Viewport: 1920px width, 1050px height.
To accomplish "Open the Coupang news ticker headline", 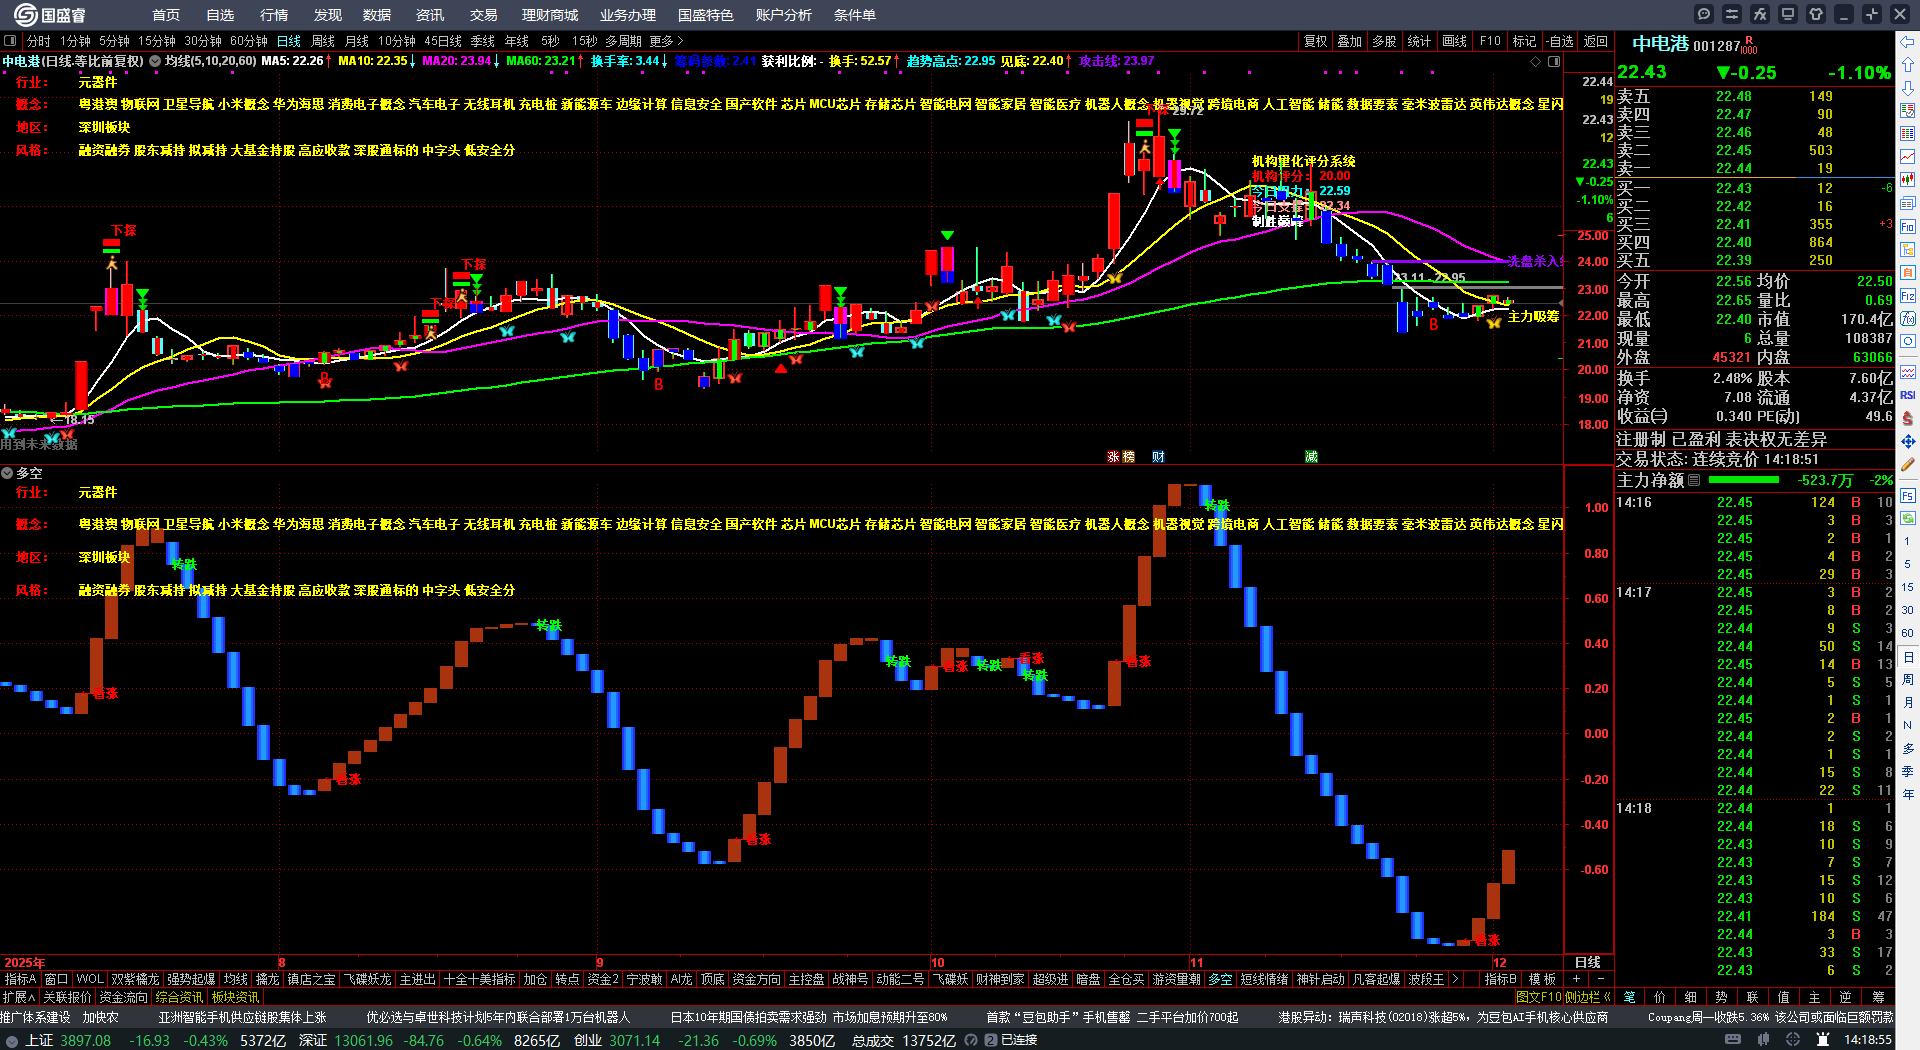I will [1770, 1017].
